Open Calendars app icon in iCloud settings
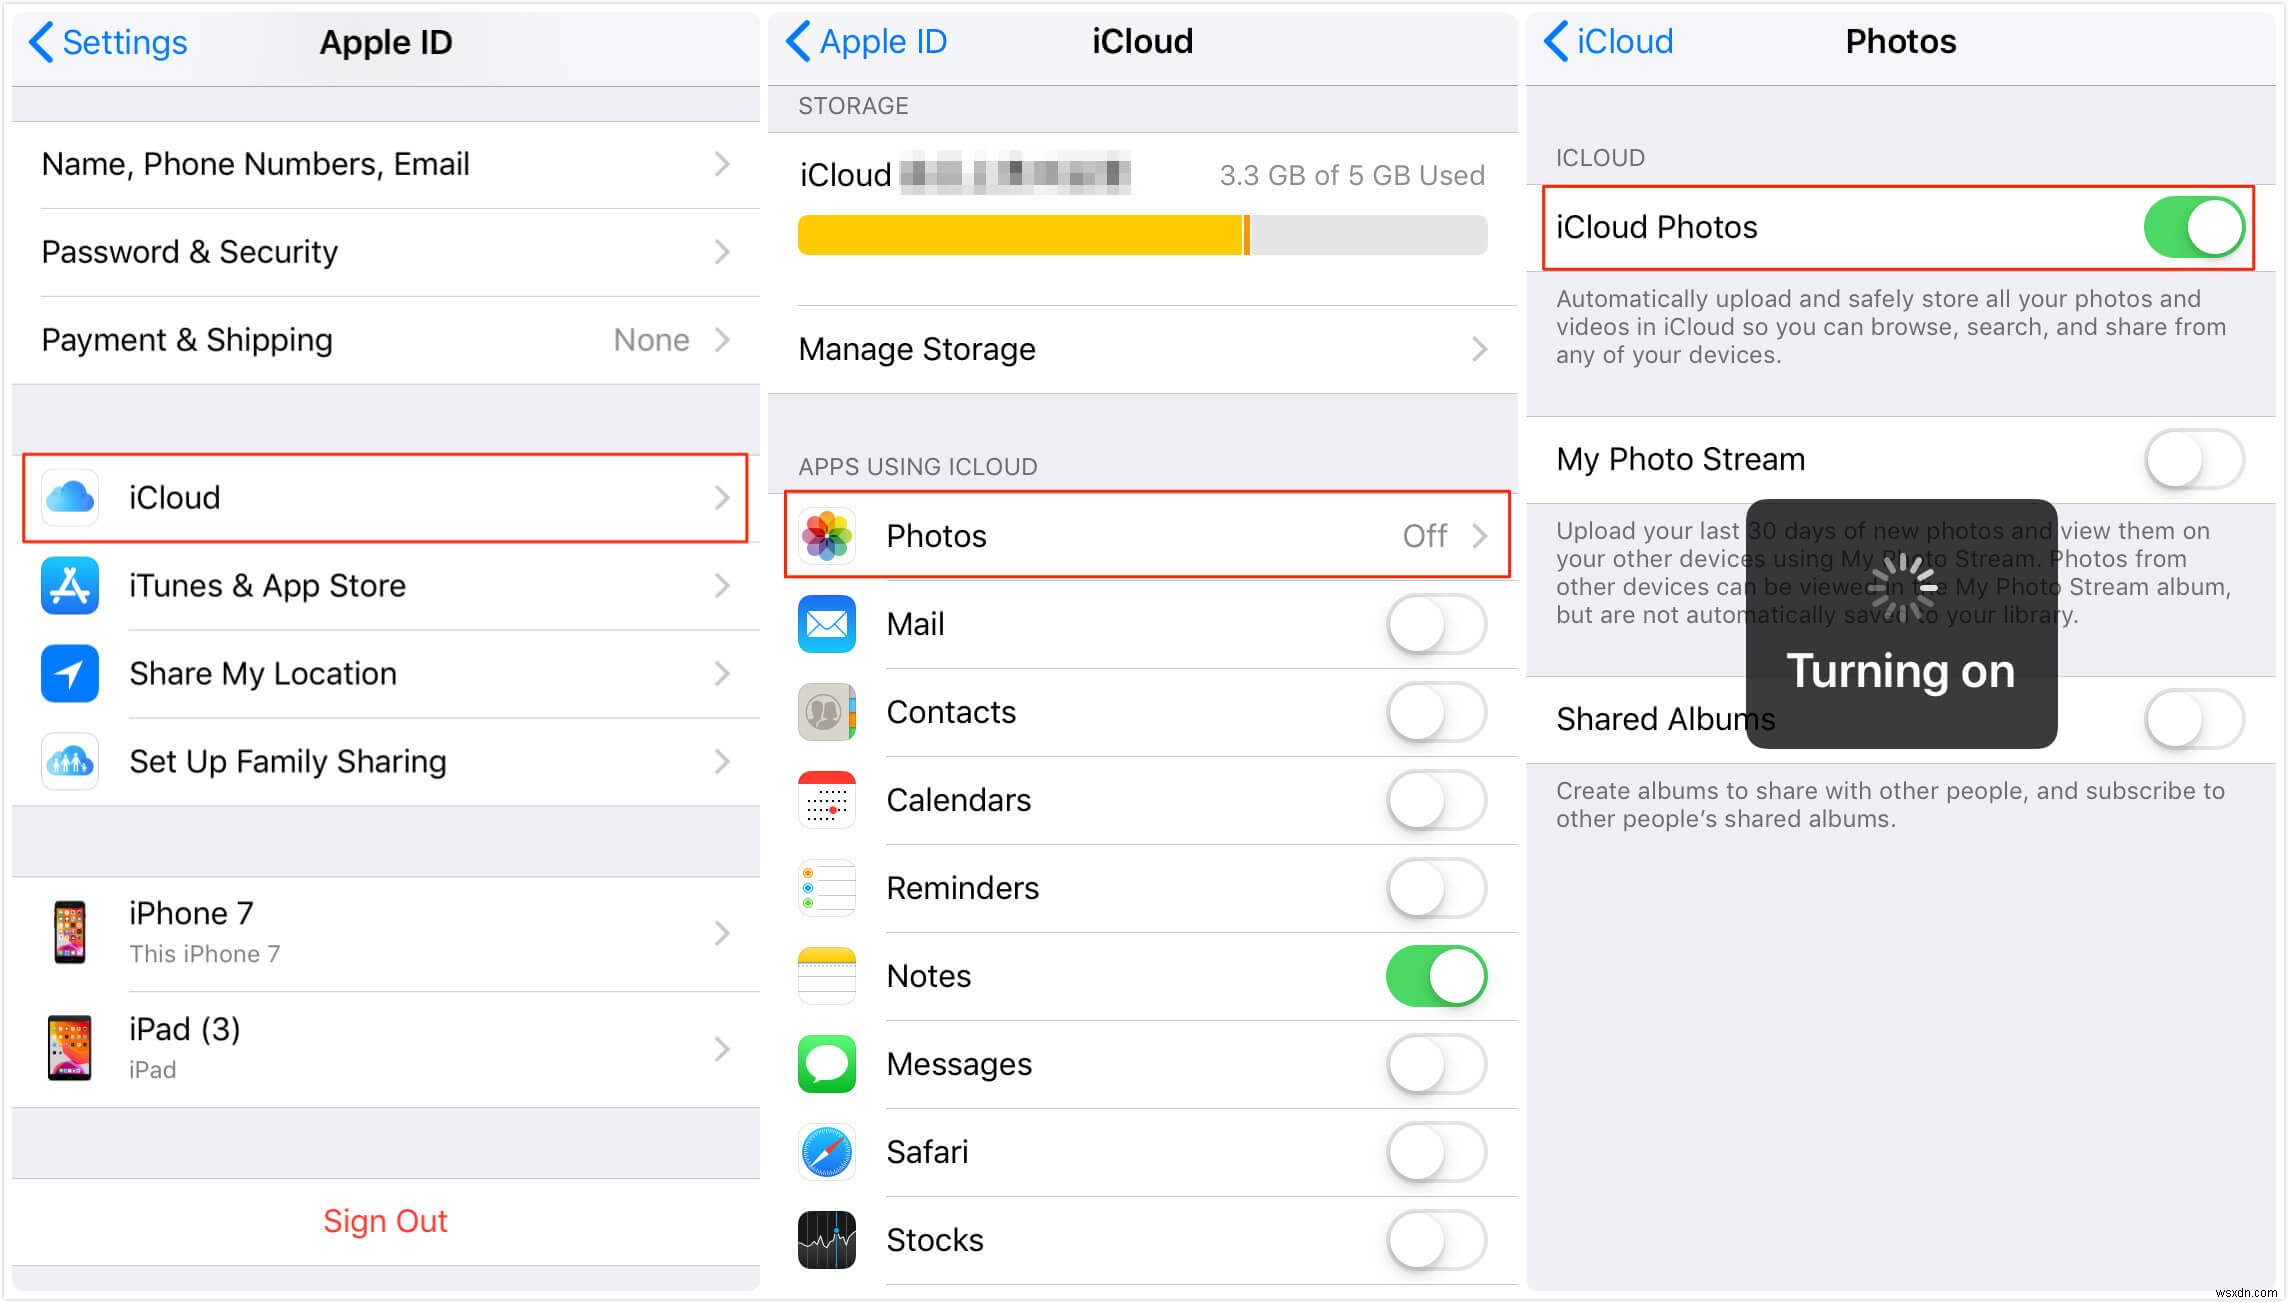Screen dimensions: 2289x1303 829,802
